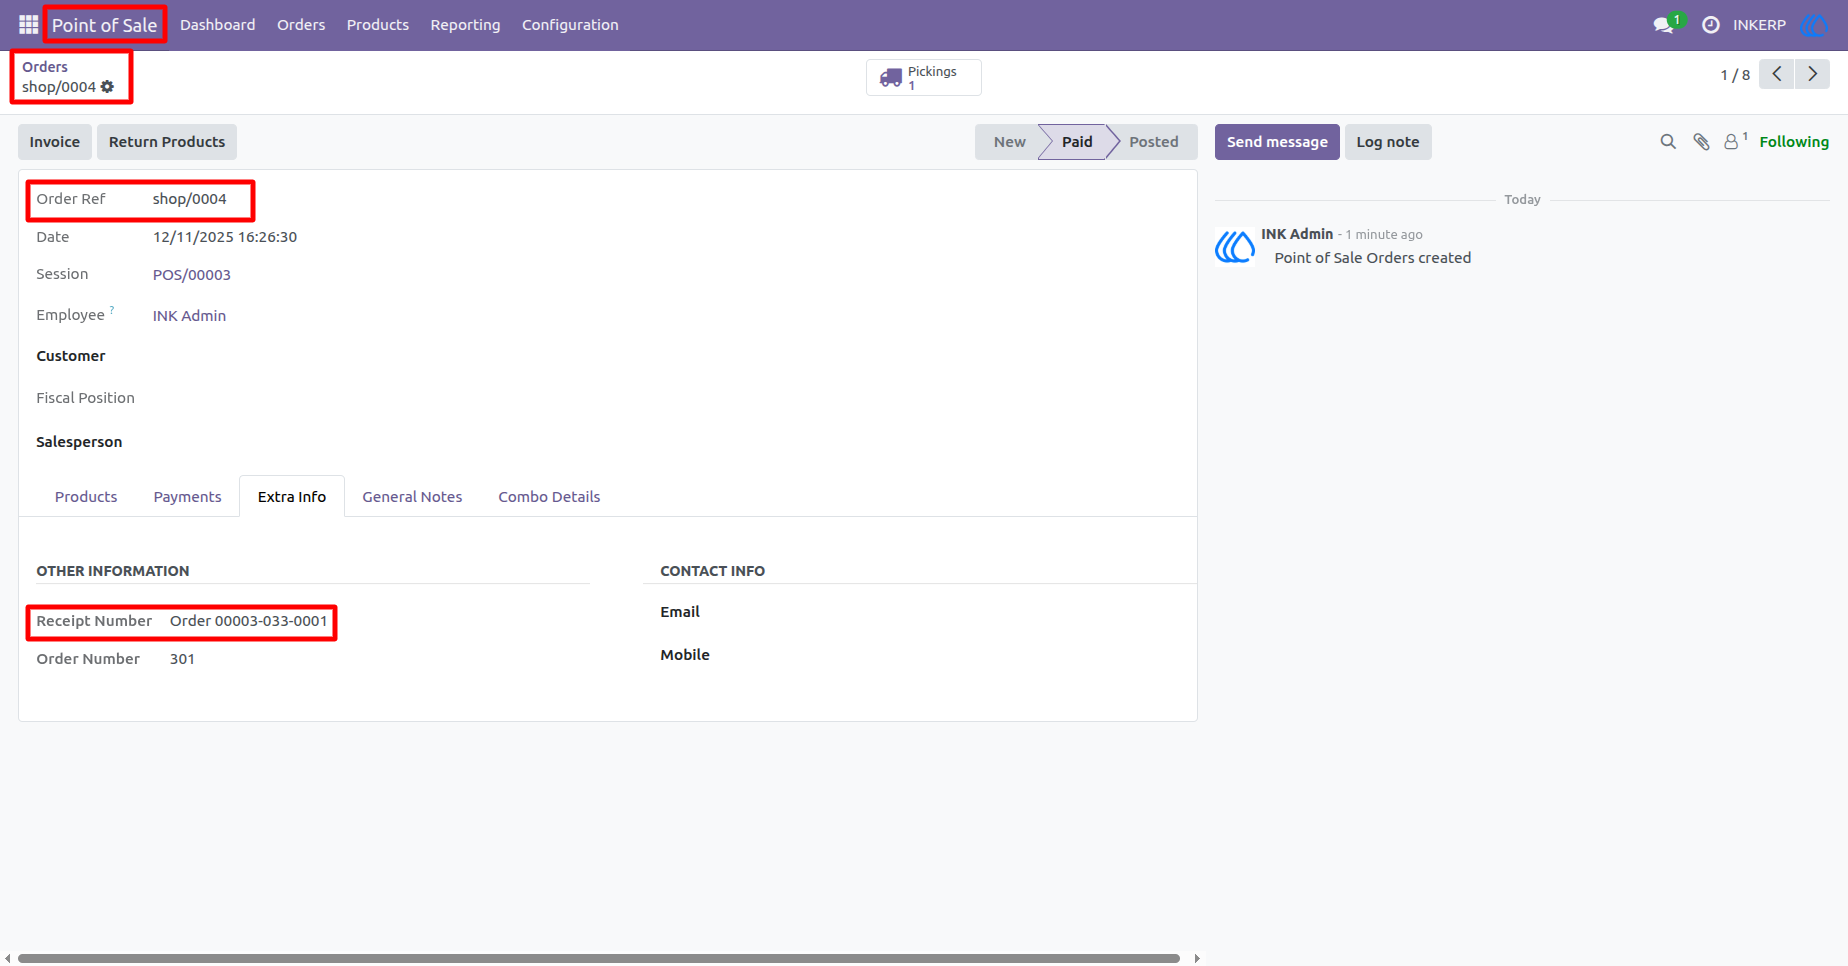Click the Employee field help marker
1848x966 pixels.
tap(112, 309)
